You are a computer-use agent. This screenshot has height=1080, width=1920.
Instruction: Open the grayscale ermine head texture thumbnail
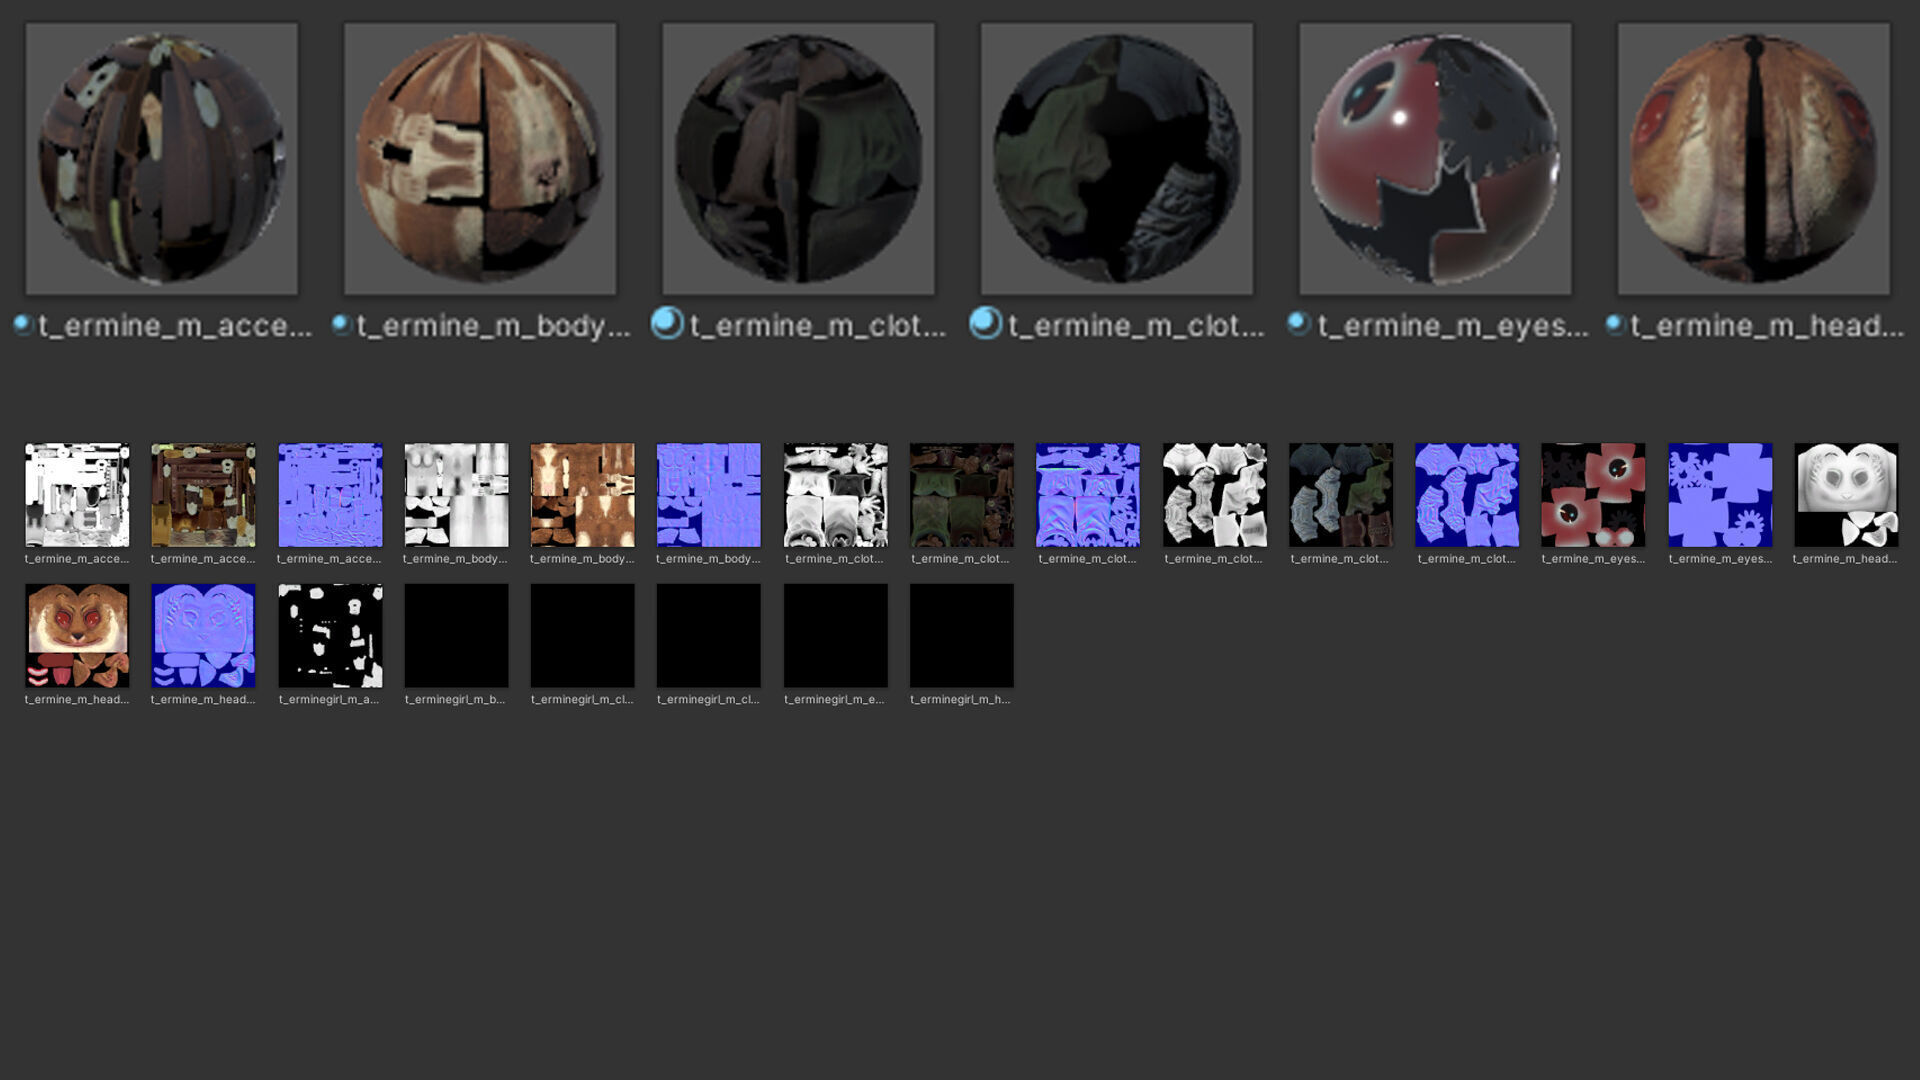point(1846,495)
